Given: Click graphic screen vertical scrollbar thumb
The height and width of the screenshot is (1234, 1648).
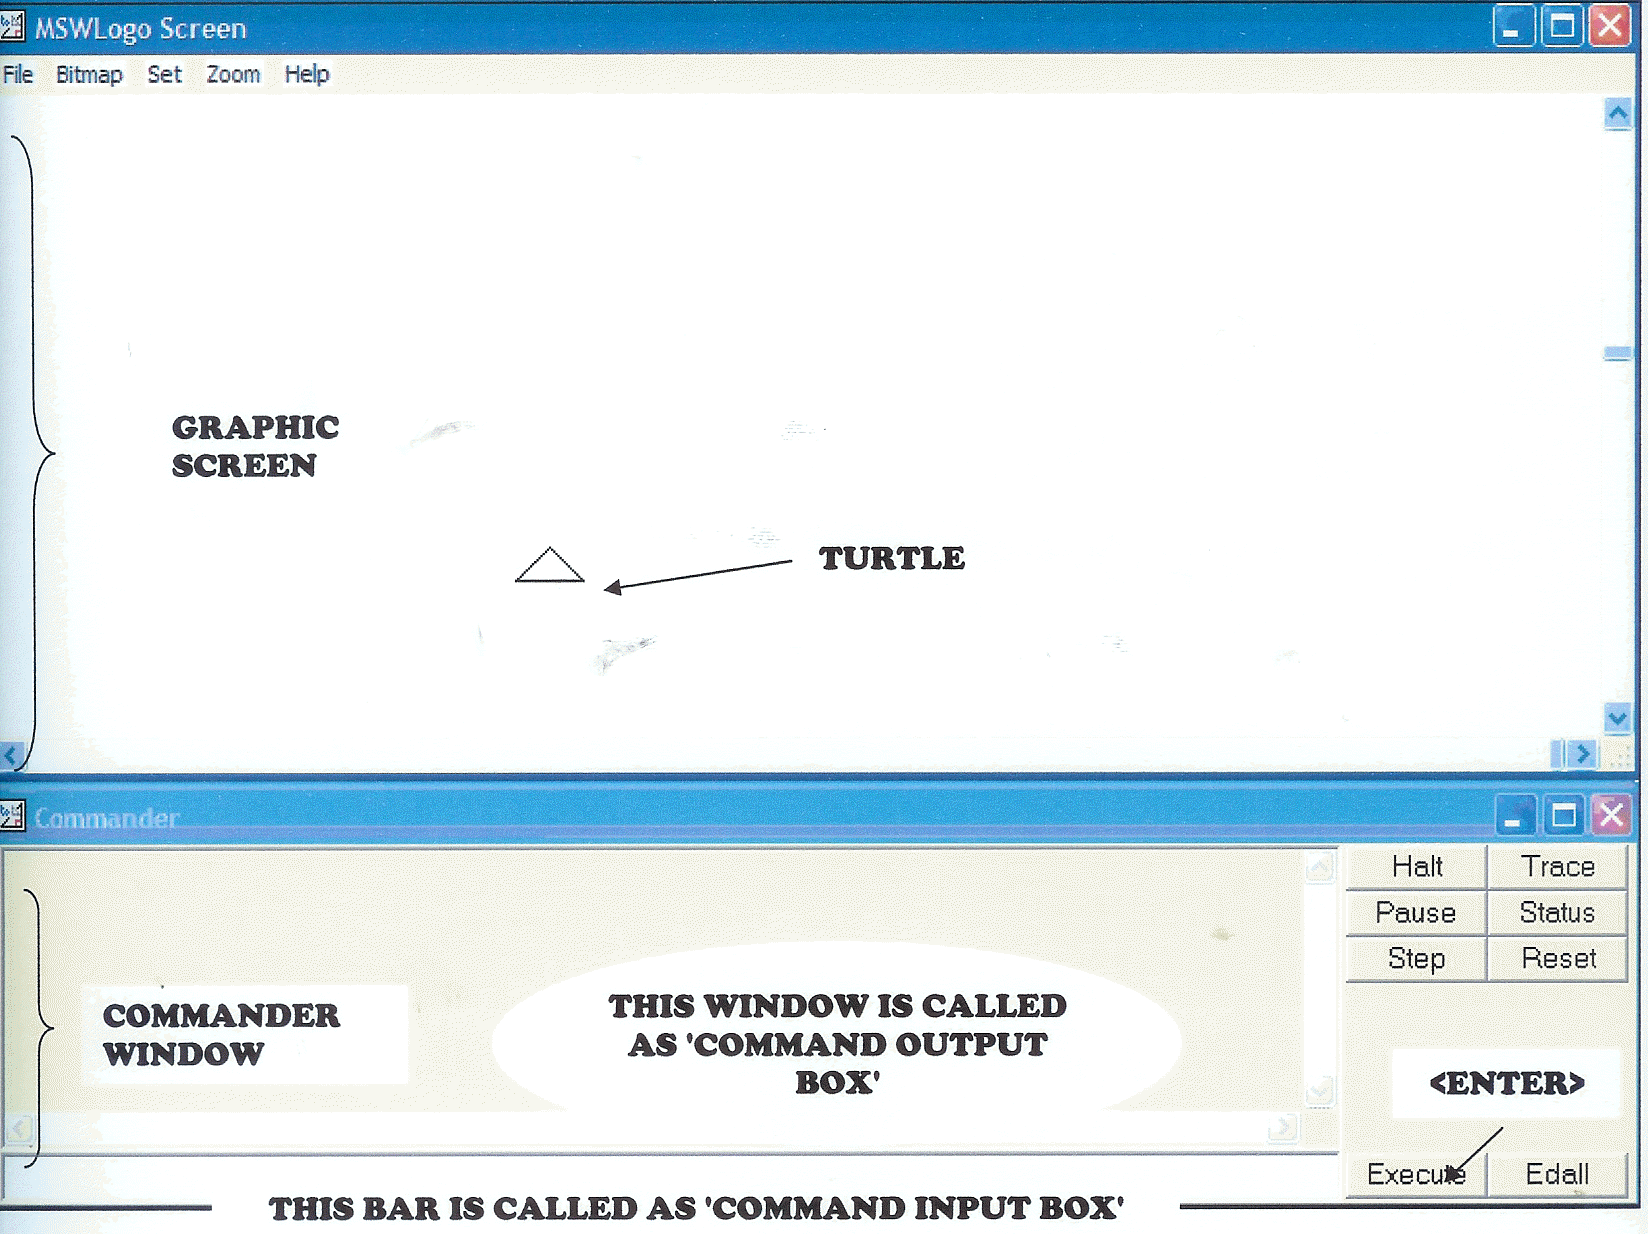Looking at the screenshot, I should [x=1617, y=353].
